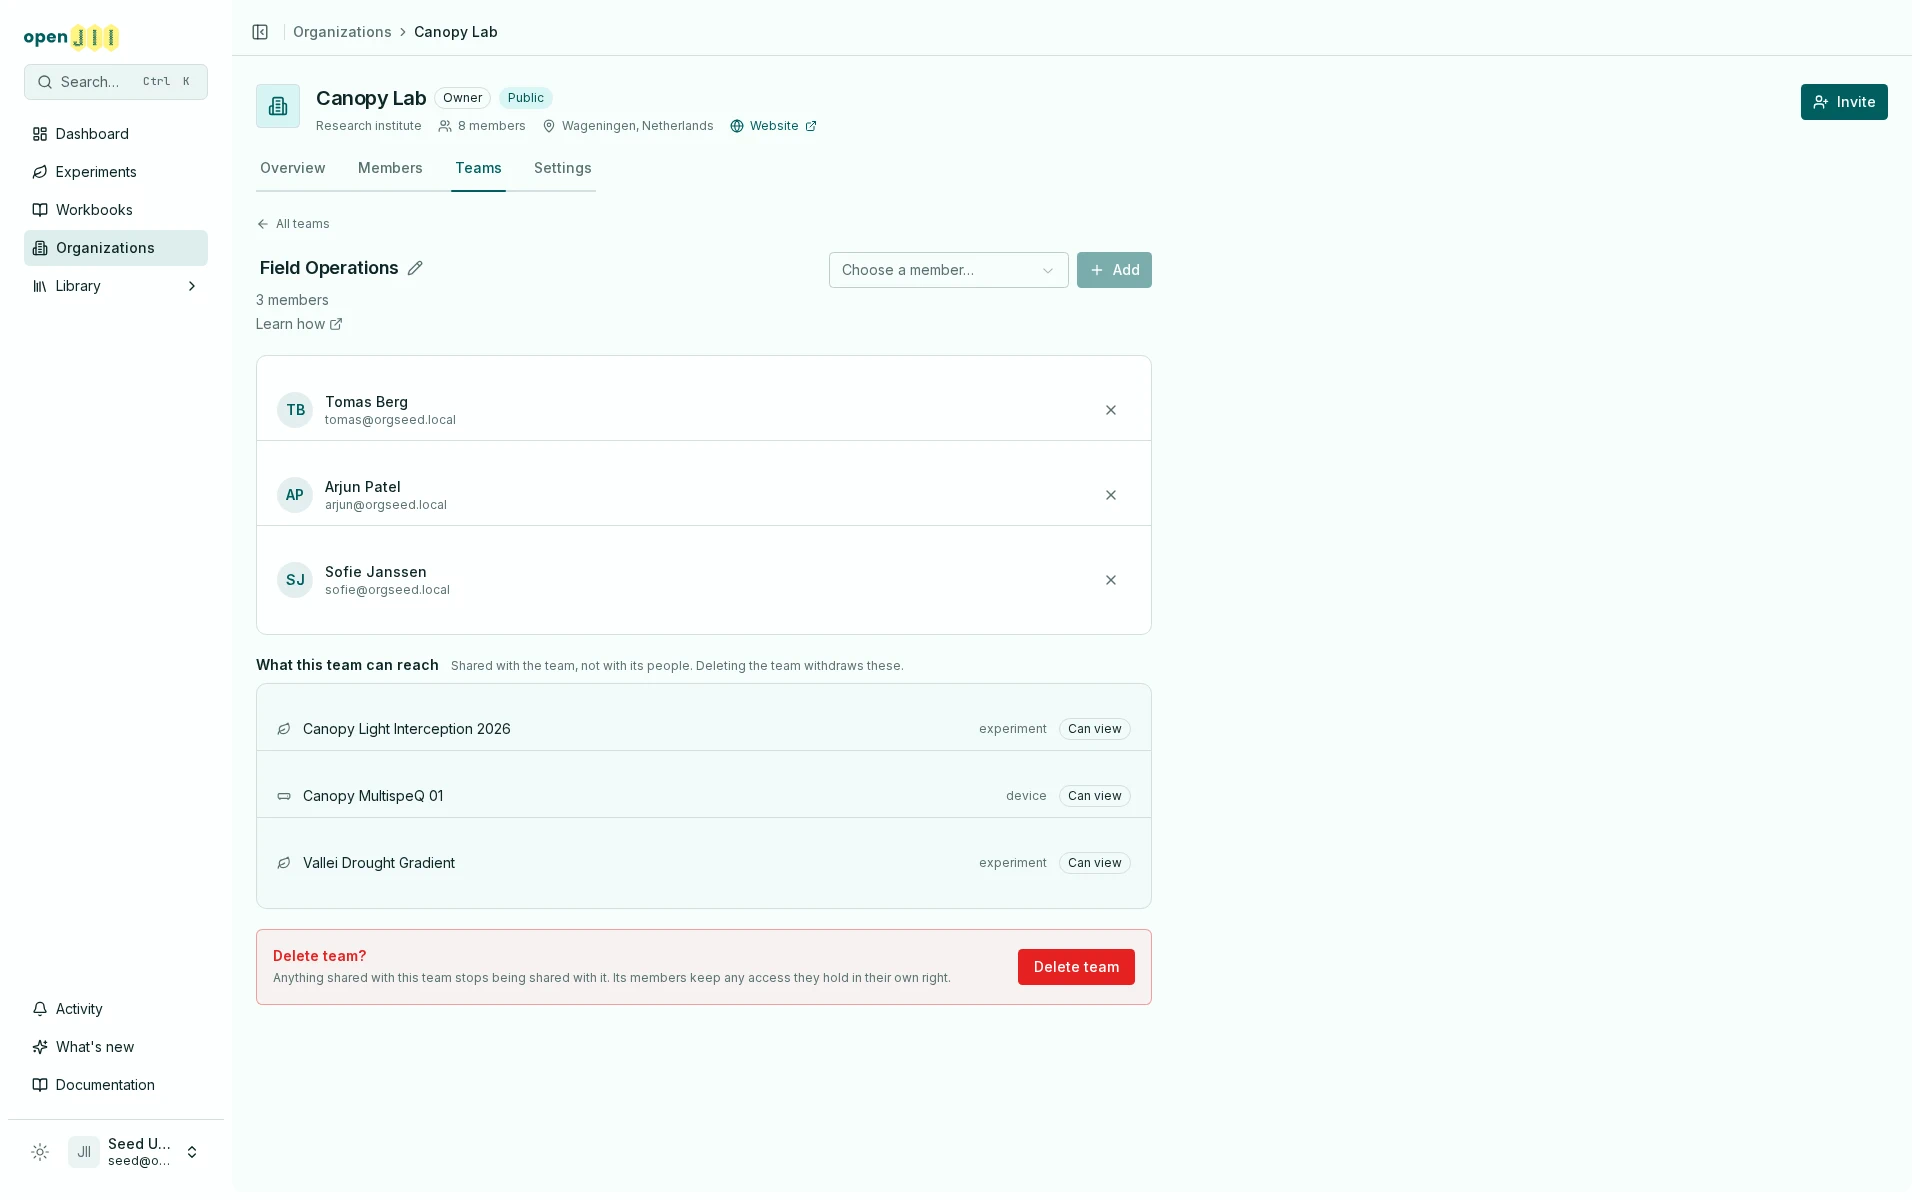The image size is (1920, 1200).
Task: Click the openJII logo
Action: (x=71, y=38)
